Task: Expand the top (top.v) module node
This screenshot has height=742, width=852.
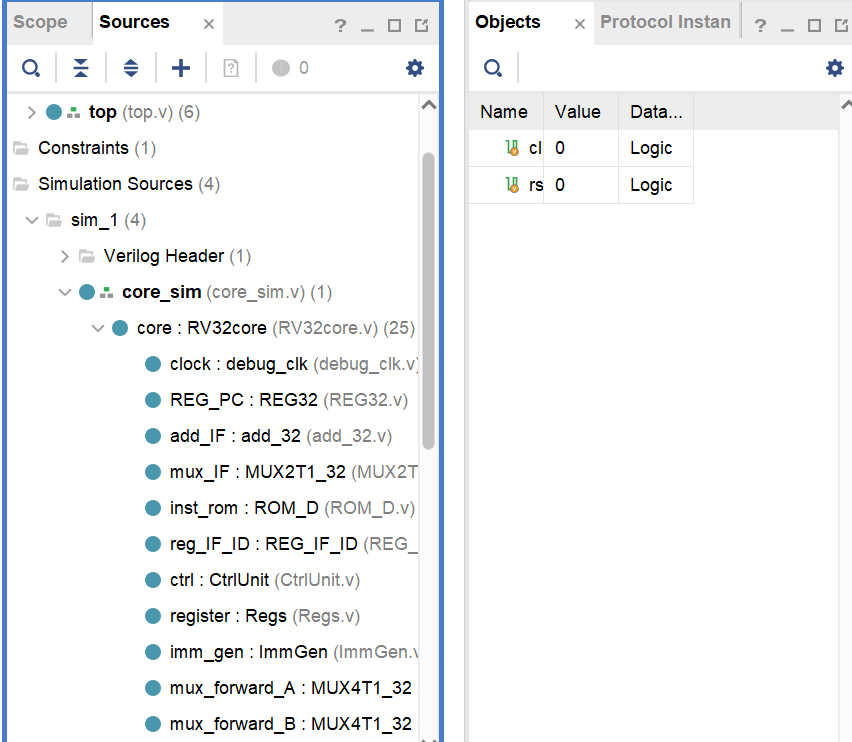Action: click(x=31, y=112)
